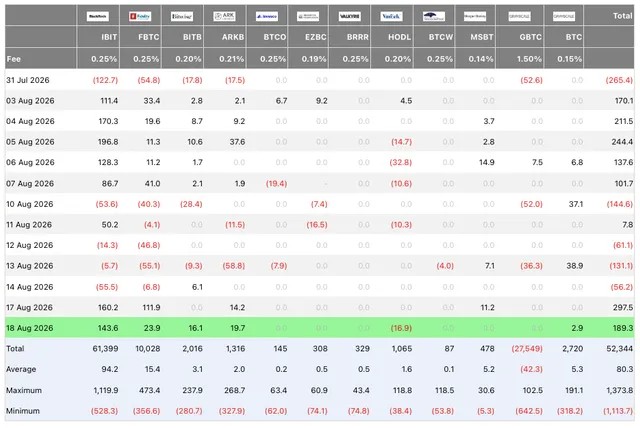Click the 37.6 ARKB value for 05 Aug
Image resolution: width=640 pixels, height=428 pixels.
pyautogui.click(x=238, y=142)
